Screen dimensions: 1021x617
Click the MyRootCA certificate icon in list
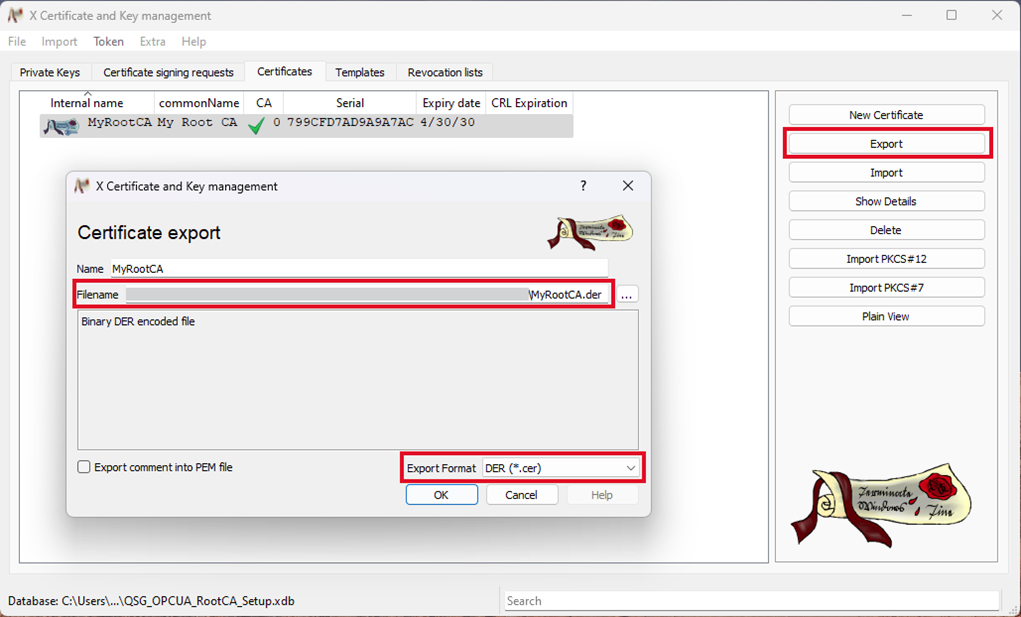[x=62, y=125]
